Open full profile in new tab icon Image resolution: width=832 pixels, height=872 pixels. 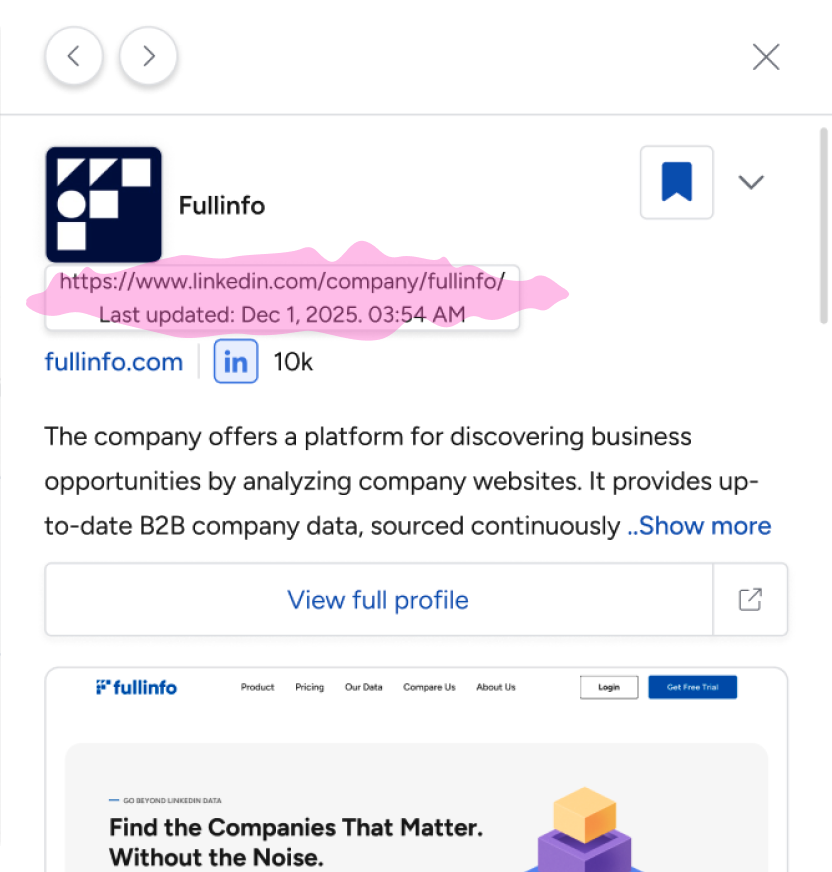[x=750, y=600]
